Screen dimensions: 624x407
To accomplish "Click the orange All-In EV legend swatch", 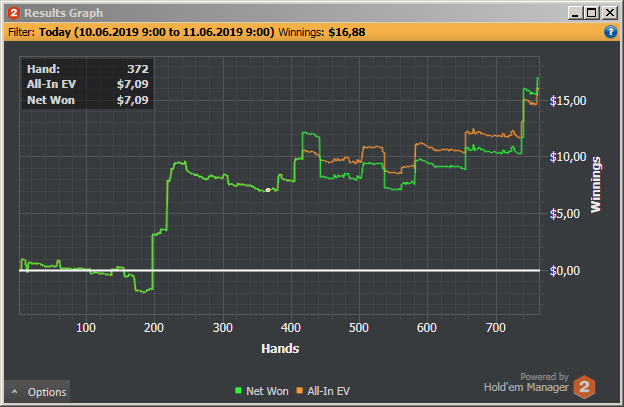I will pyautogui.click(x=300, y=391).
